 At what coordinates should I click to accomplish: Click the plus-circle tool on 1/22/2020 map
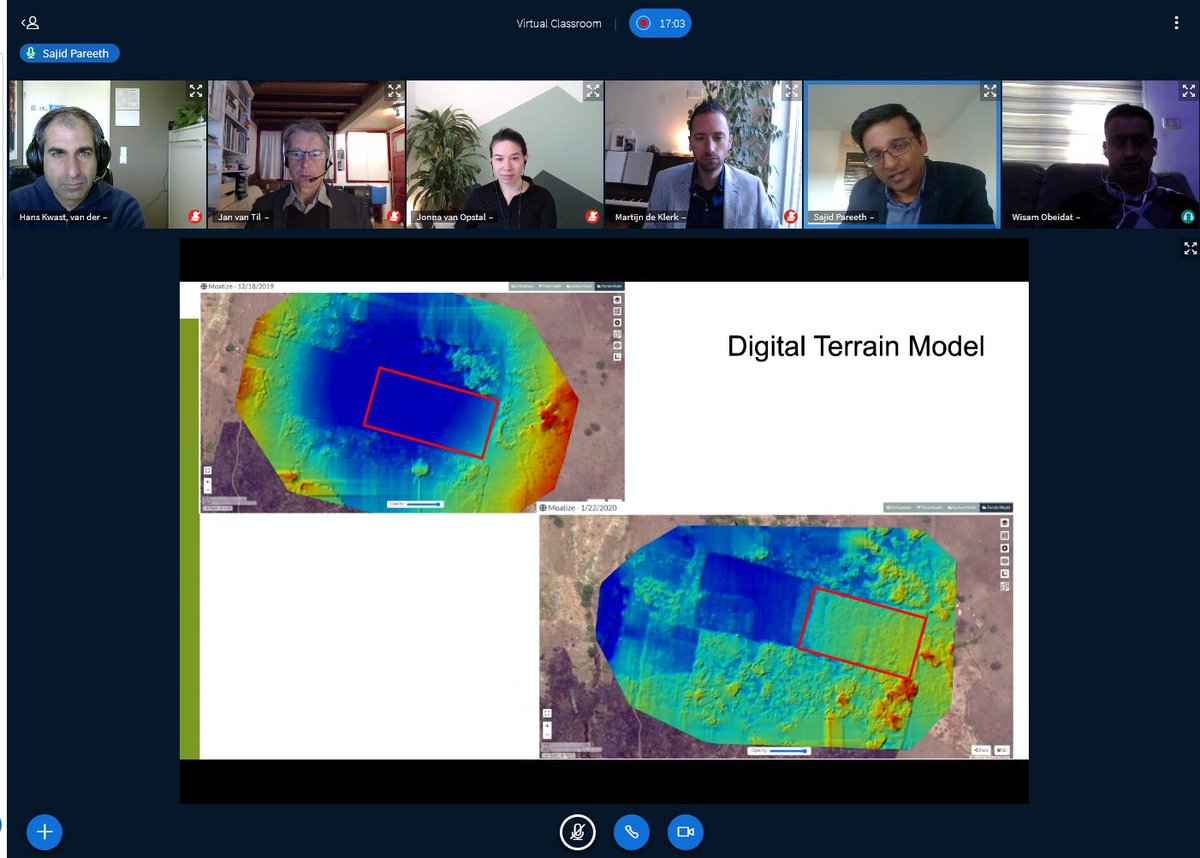coord(1005,548)
